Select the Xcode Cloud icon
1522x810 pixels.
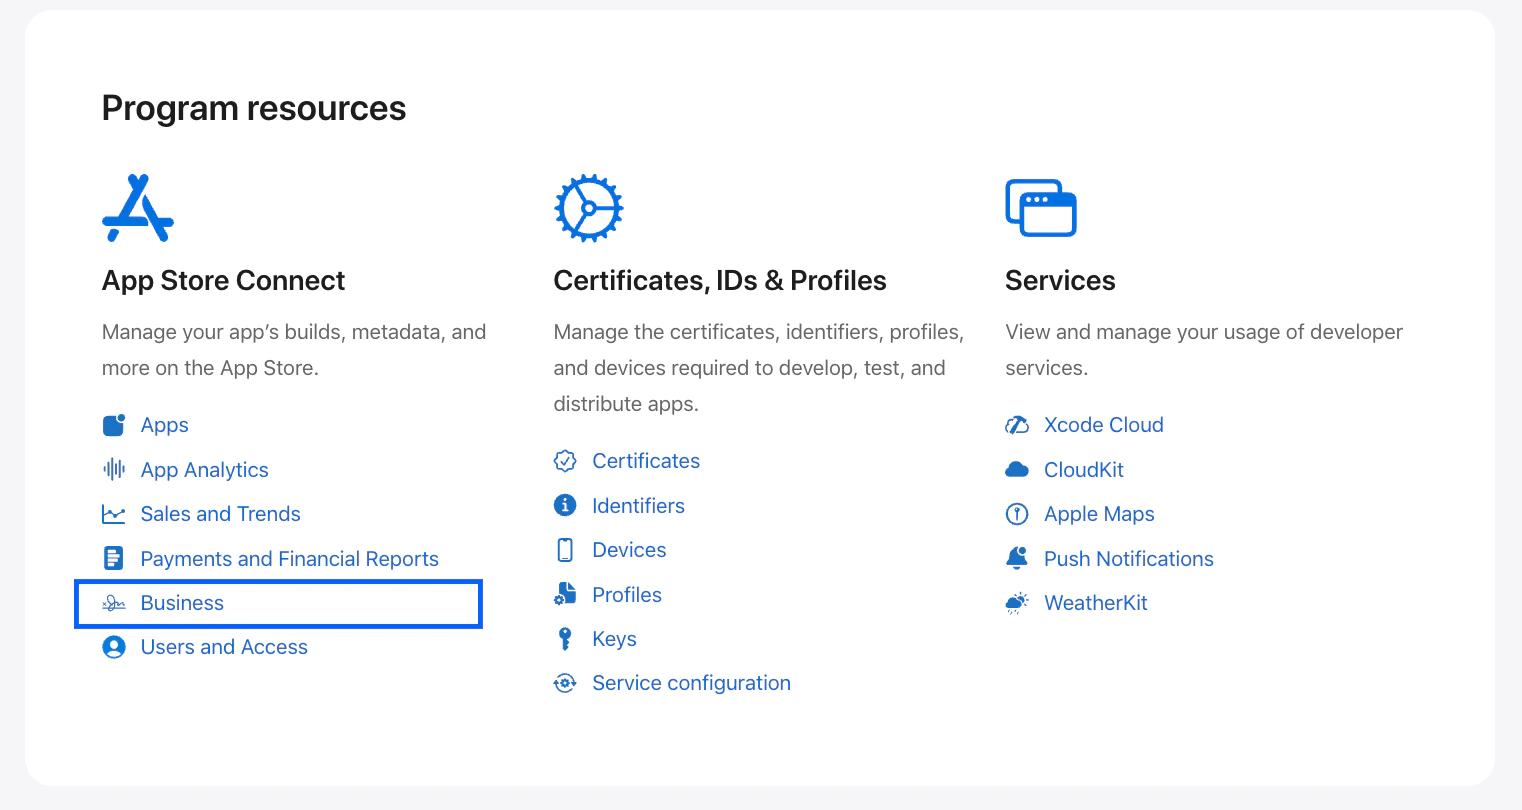point(1017,424)
